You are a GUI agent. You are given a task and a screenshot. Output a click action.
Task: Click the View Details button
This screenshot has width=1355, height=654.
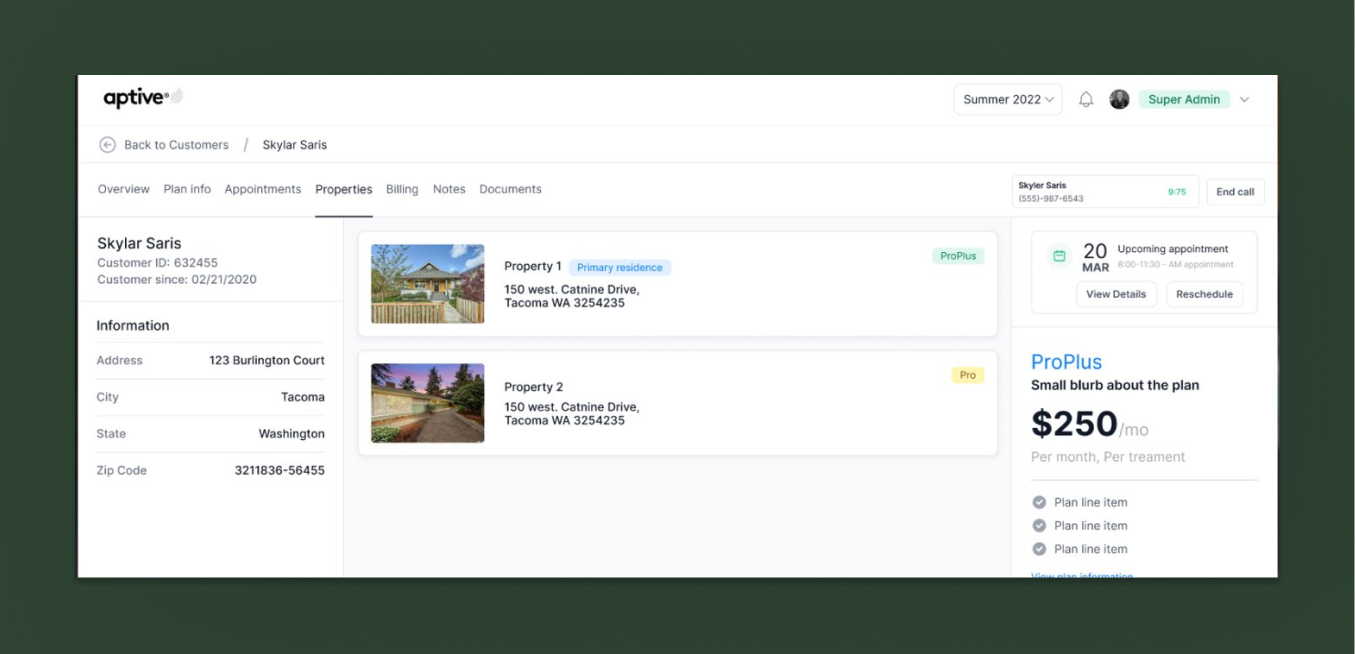[1116, 294]
